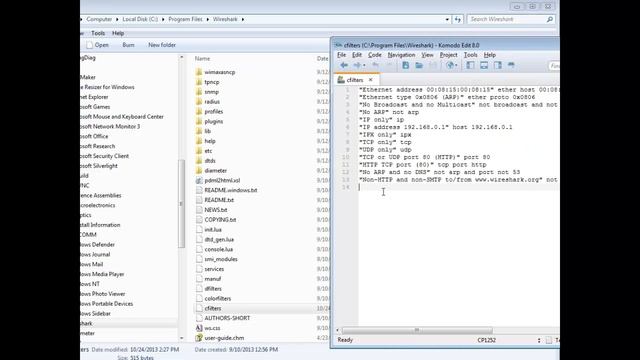Image resolution: width=640 pixels, height=360 pixels.
Task: Click the navigation pane entry ending in Media Player
Action: coord(102,274)
